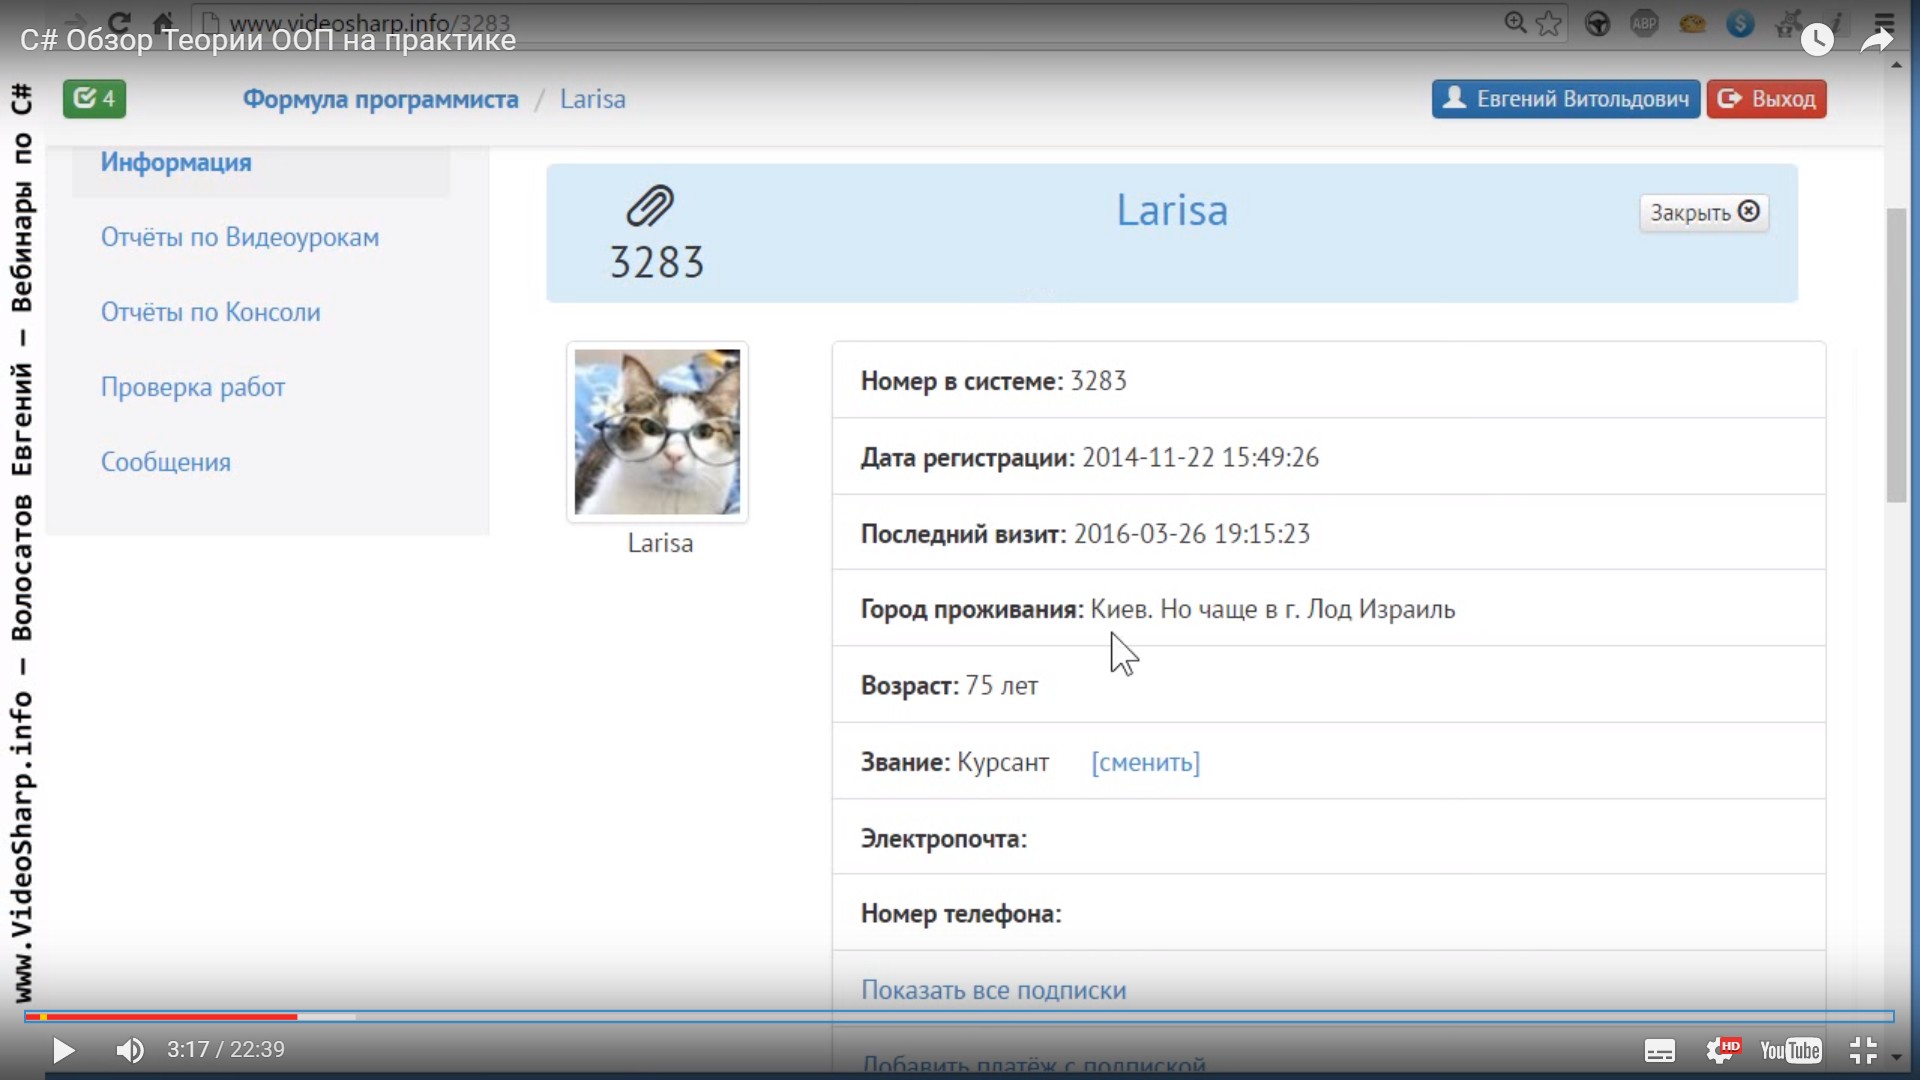This screenshot has height=1080, width=1920.
Task: Click the cookie extension icon
Action: (x=1692, y=23)
